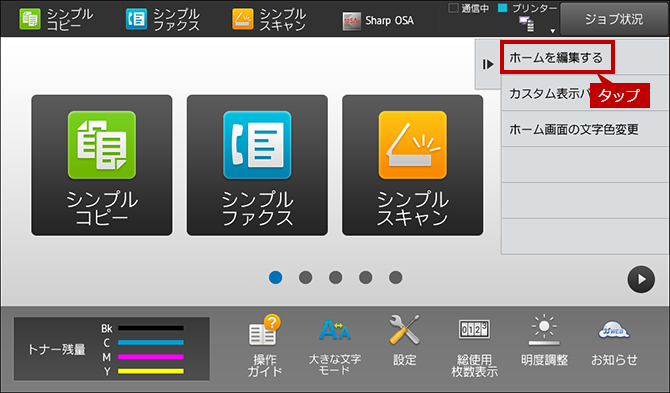The width and height of the screenshot is (670, 393).
Task: Open the large シンプルファクス tile
Action: (257, 165)
